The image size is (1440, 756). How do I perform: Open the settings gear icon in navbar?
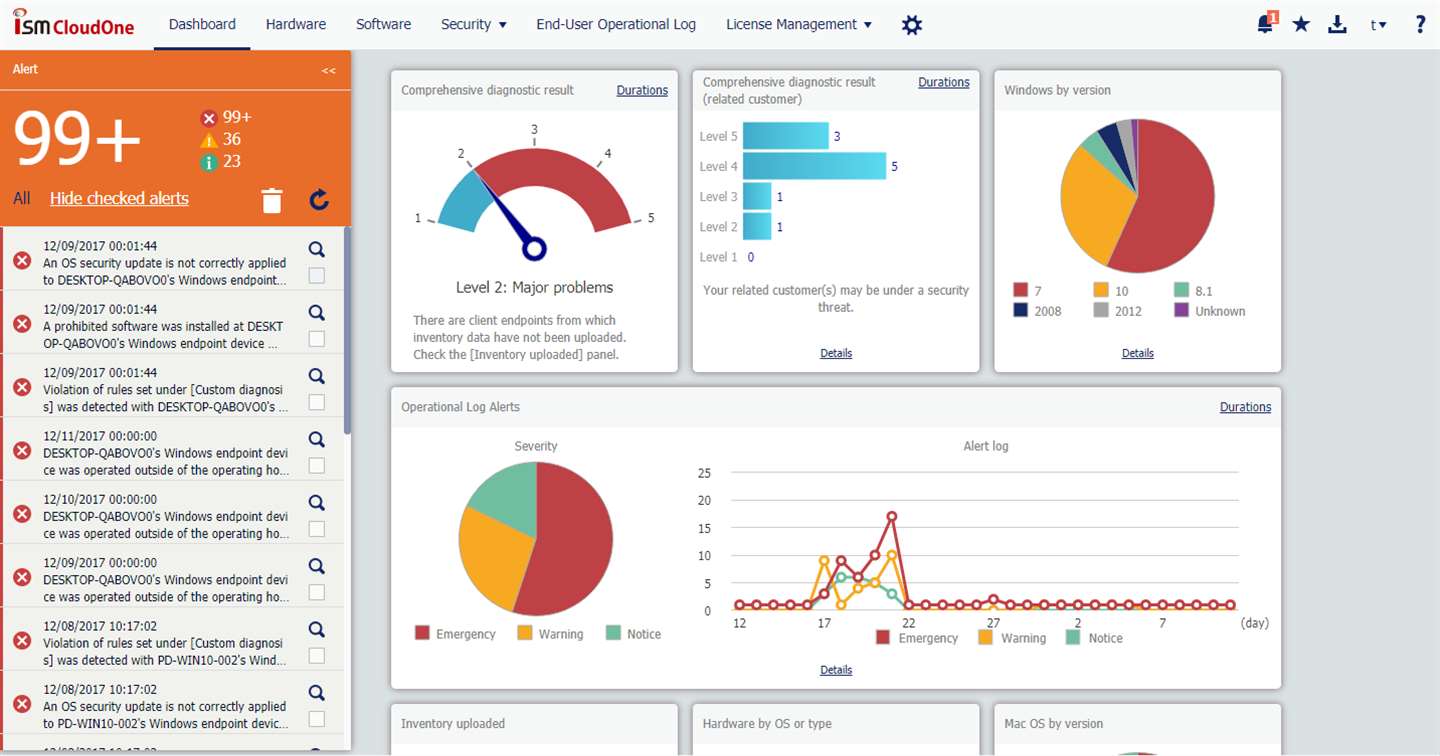pos(911,25)
